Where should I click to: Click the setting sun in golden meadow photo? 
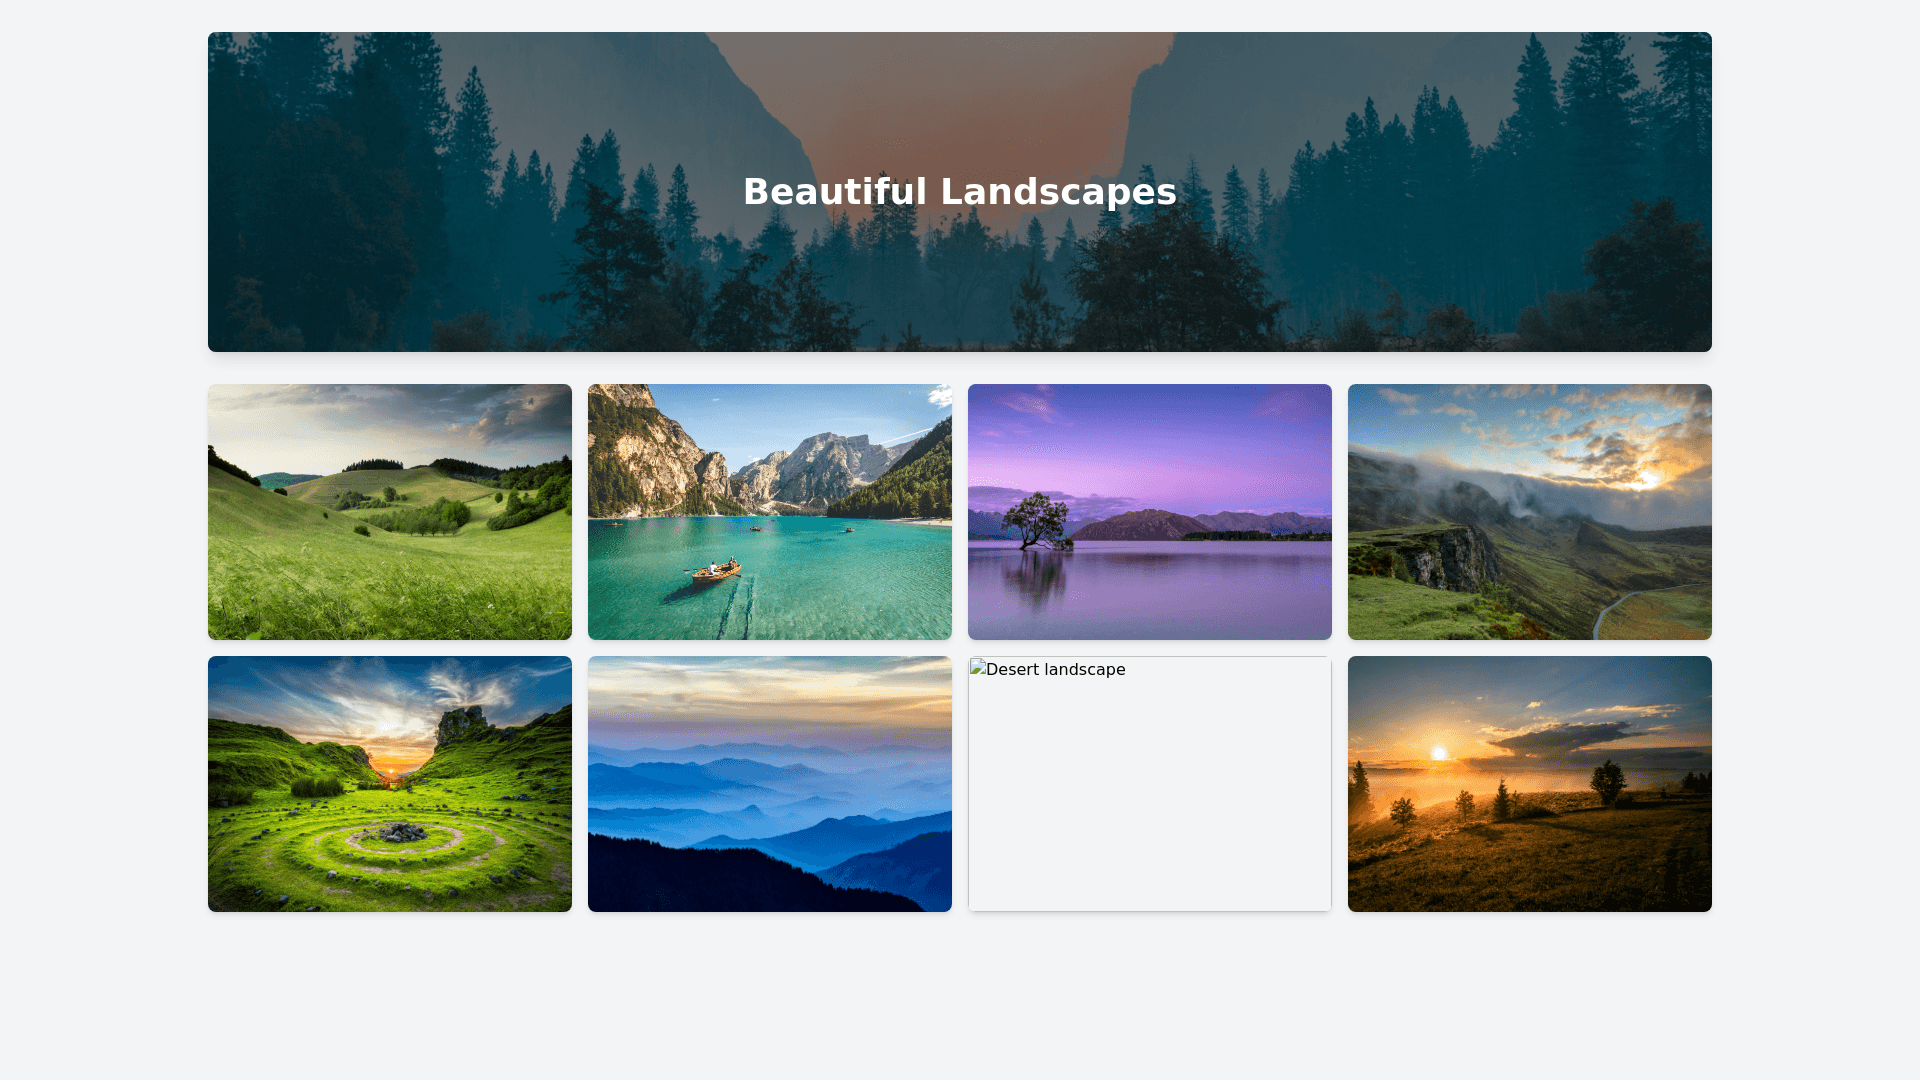click(1439, 753)
